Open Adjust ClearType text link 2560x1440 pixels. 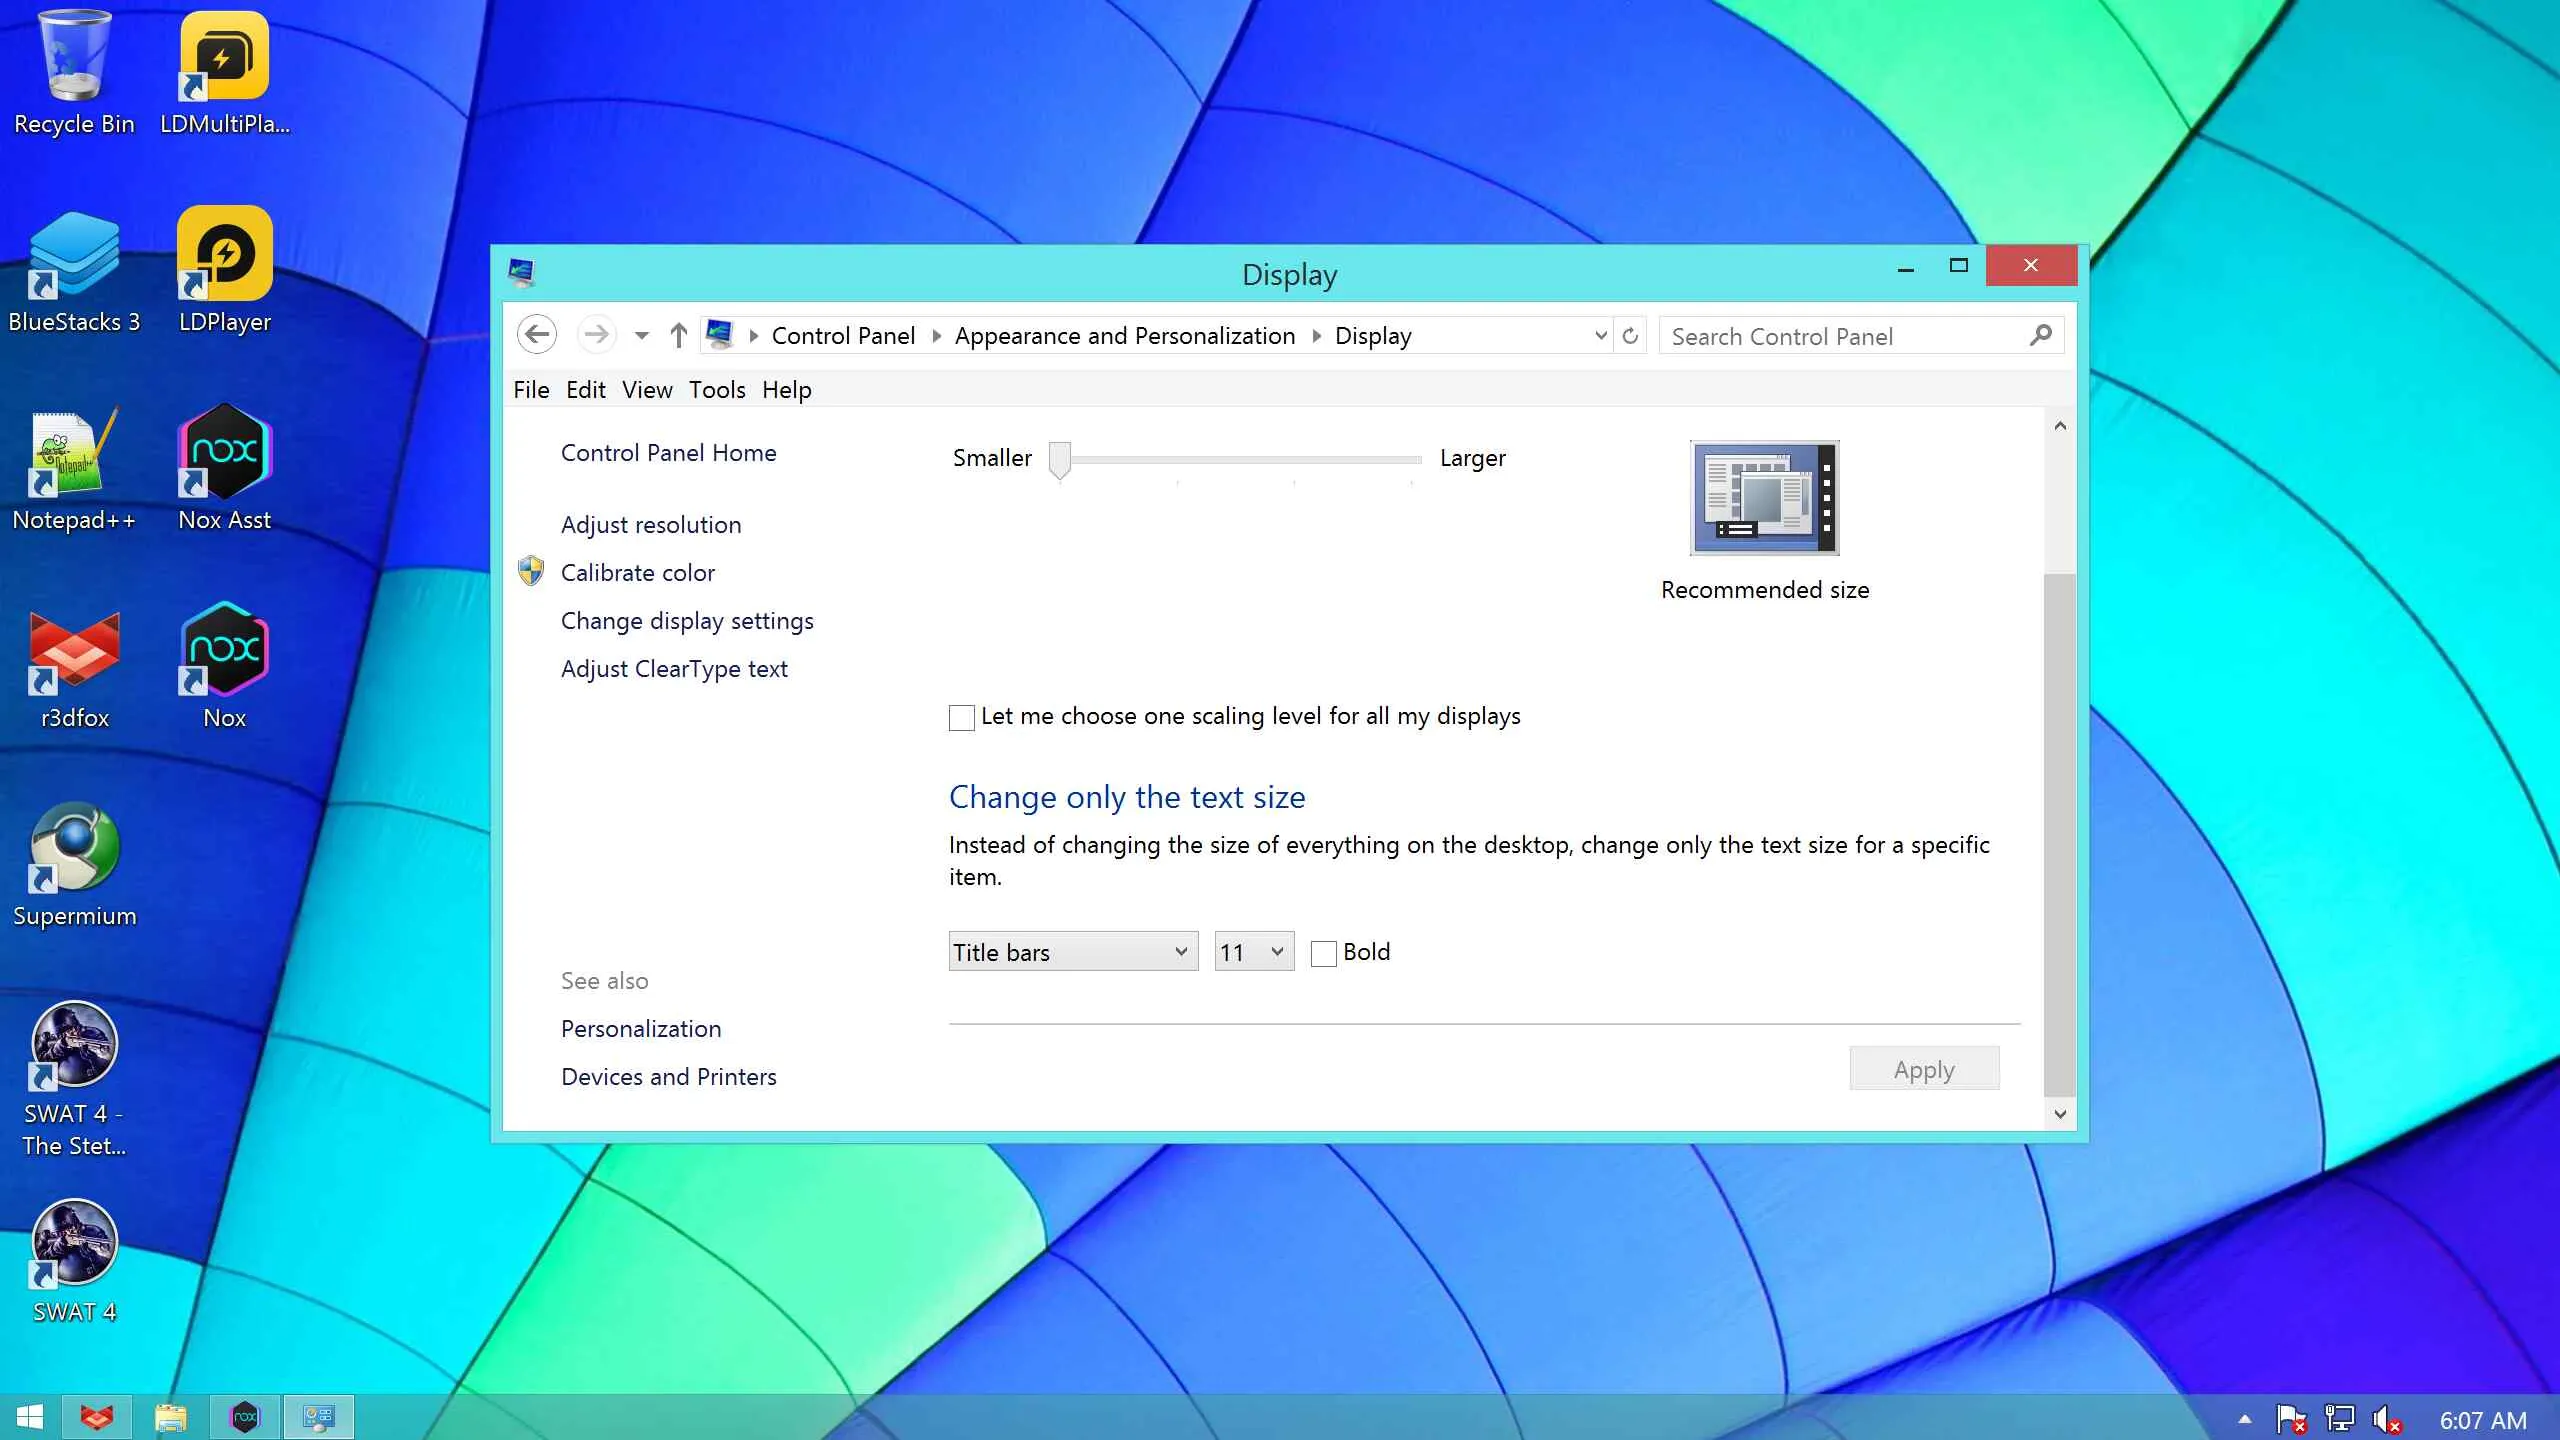pos(674,669)
